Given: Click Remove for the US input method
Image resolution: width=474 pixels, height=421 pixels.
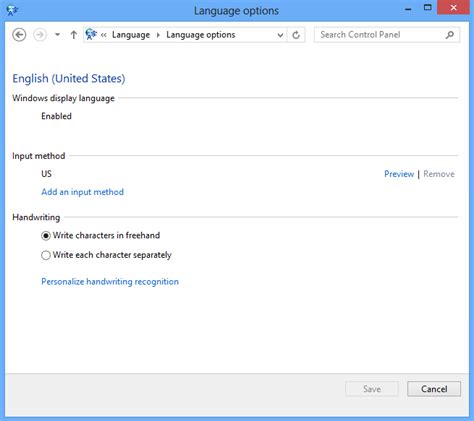Looking at the screenshot, I should (x=439, y=174).
